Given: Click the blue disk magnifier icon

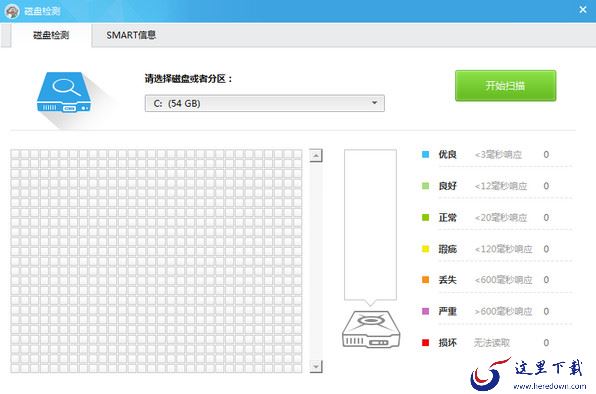Looking at the screenshot, I should [64, 92].
